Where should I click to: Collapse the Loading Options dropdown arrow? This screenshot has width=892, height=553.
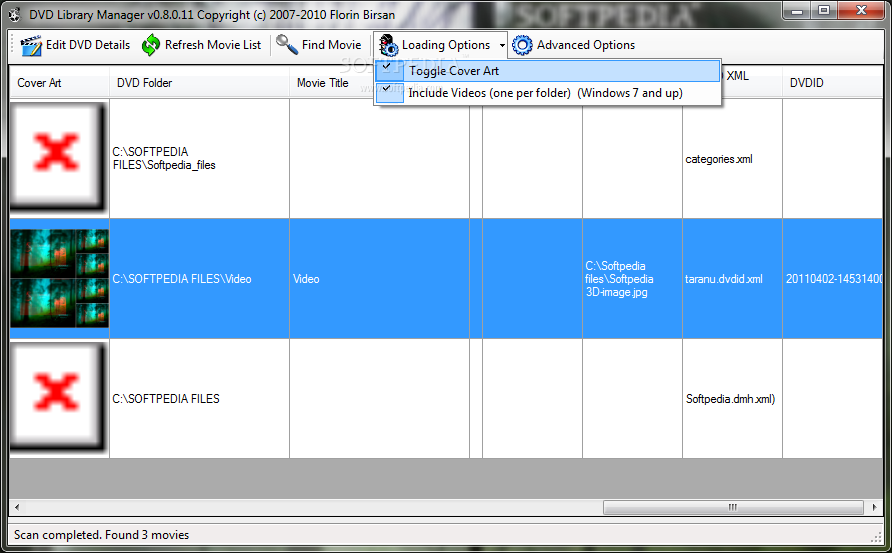502,45
